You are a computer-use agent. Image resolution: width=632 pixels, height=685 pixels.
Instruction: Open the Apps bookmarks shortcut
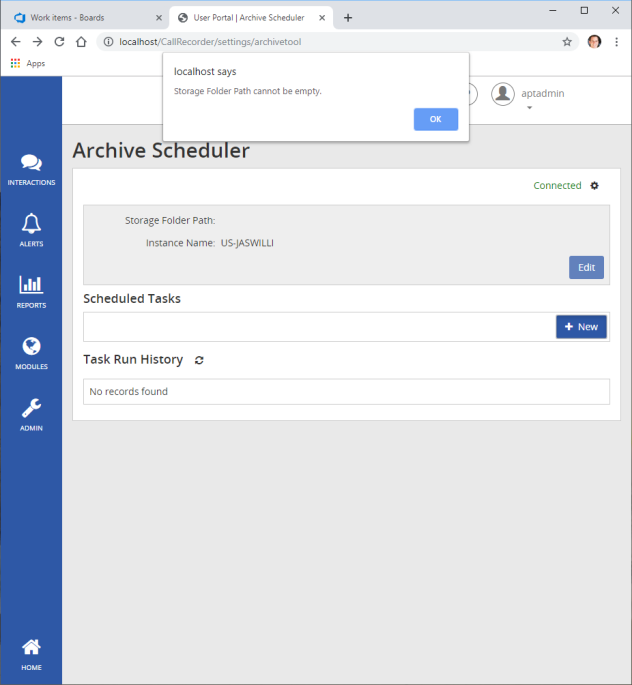point(28,63)
